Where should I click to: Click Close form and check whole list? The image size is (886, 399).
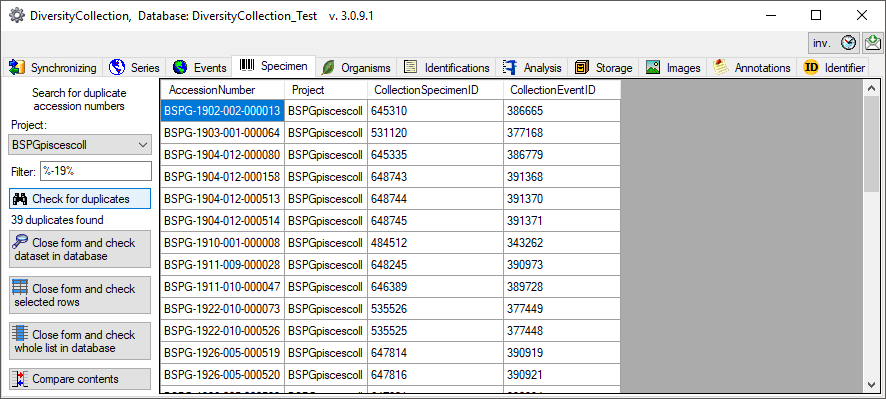[80, 341]
